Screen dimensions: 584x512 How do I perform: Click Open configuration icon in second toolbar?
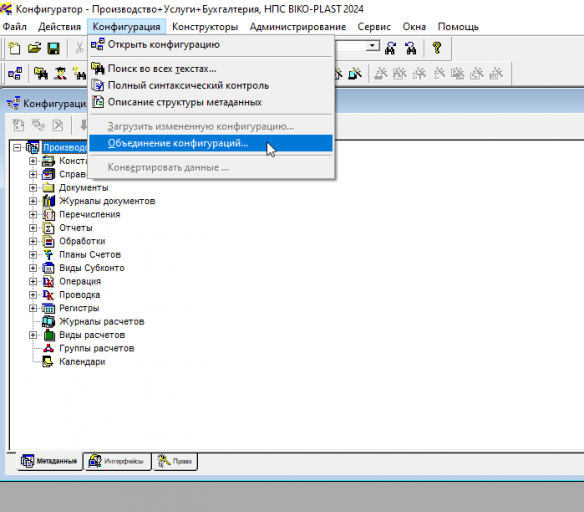click(x=15, y=73)
